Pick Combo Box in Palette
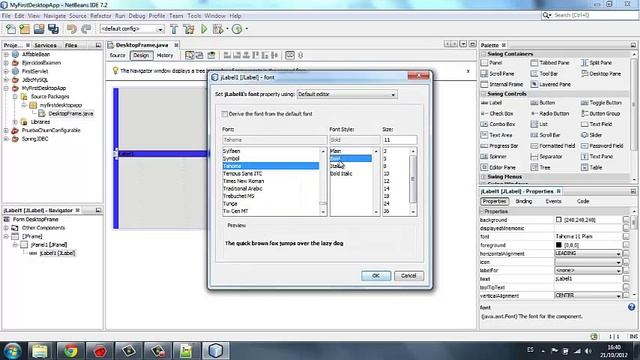 tap(498, 124)
